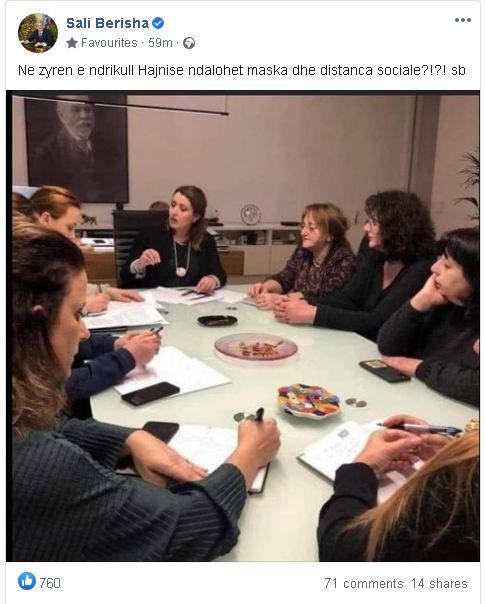Click the post caption text
Viewport: 485px width, 604px height.
[242, 70]
